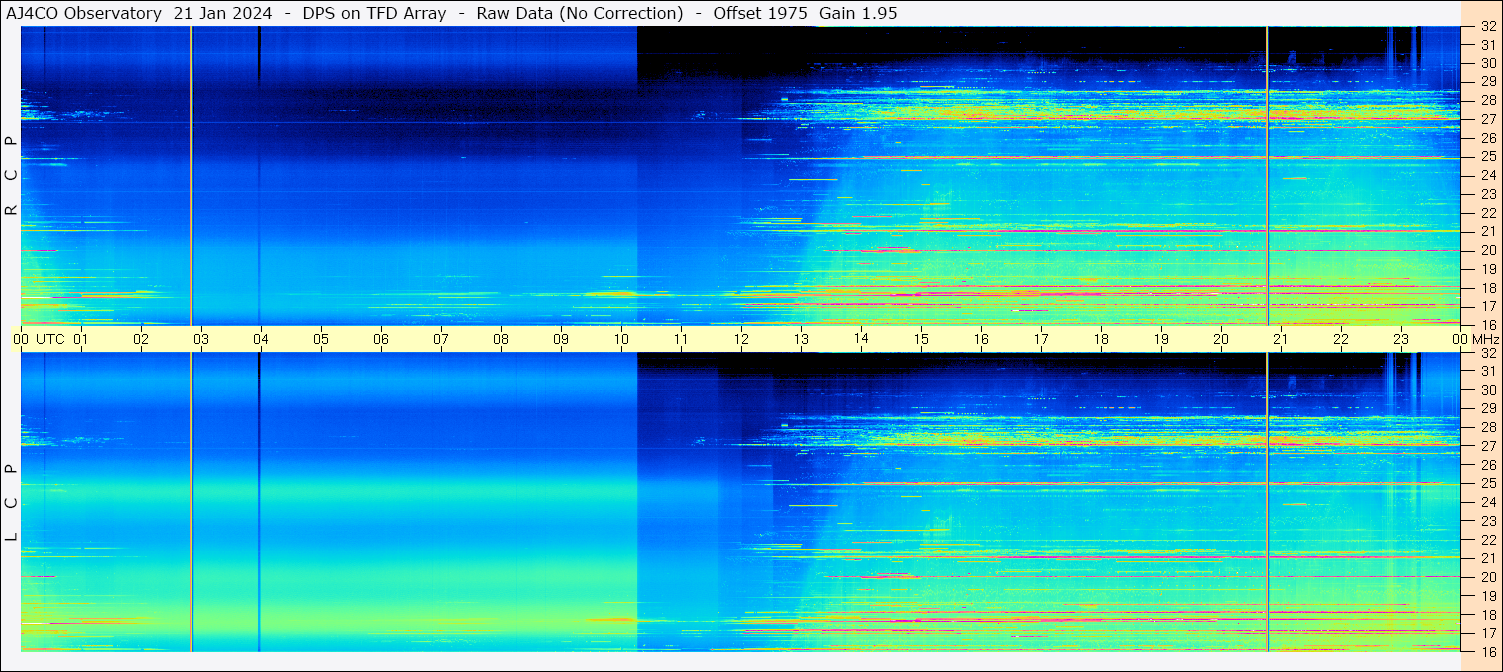Click hour label "12" on the time axis
Viewport: 1503px width, 672px height.
[741, 339]
